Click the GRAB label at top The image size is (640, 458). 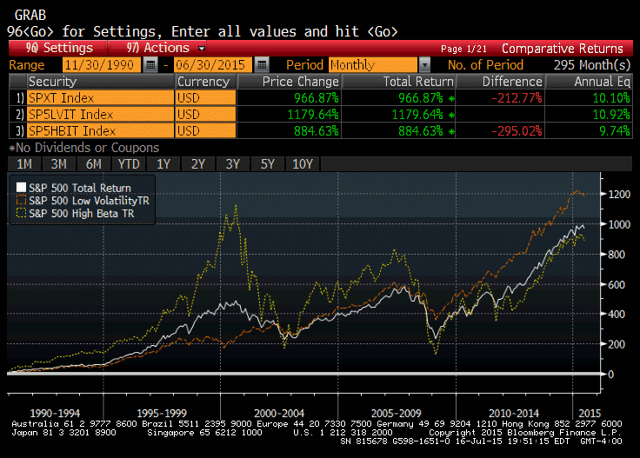[30, 15]
